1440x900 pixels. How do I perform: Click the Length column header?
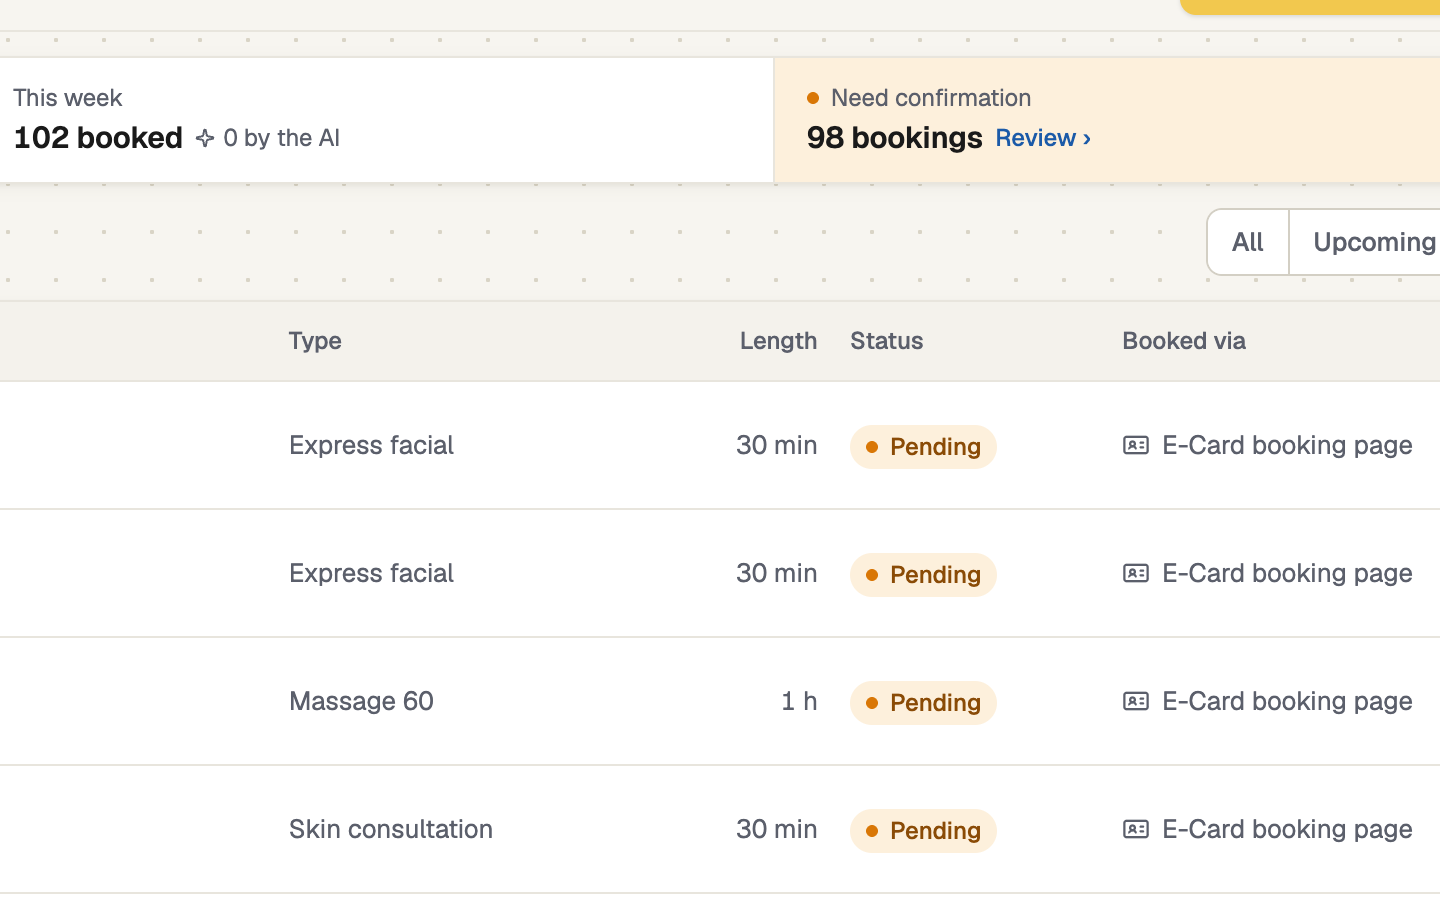coord(778,341)
